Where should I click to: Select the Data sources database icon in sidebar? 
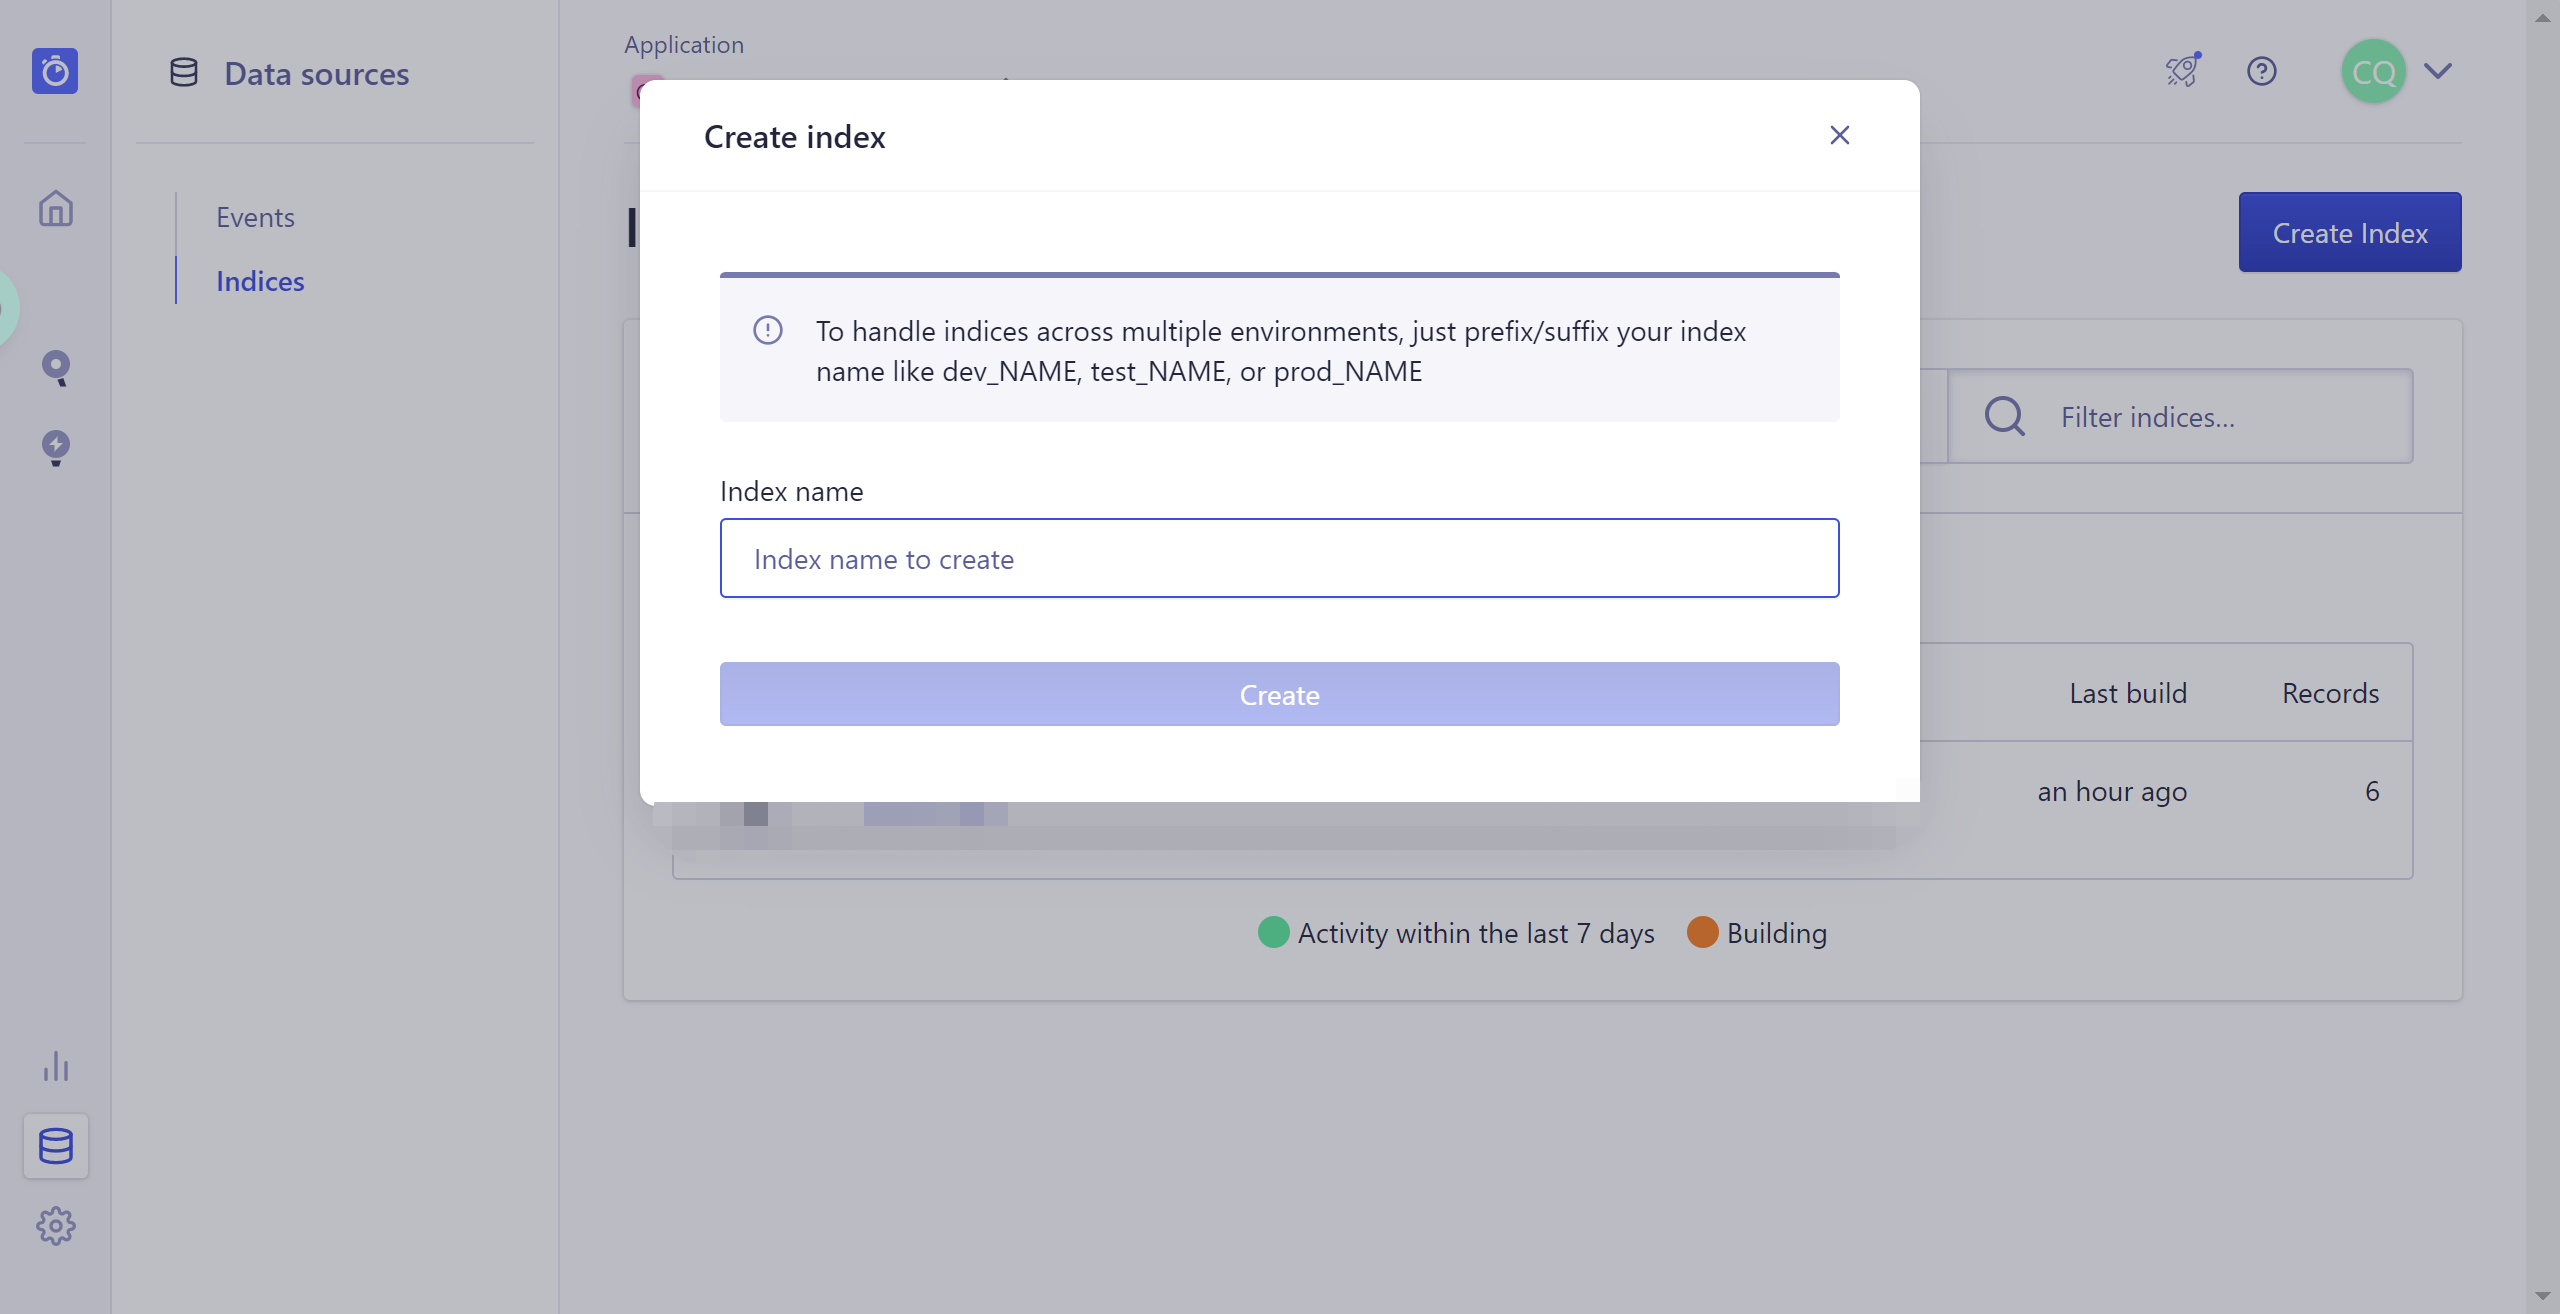coord(56,1146)
